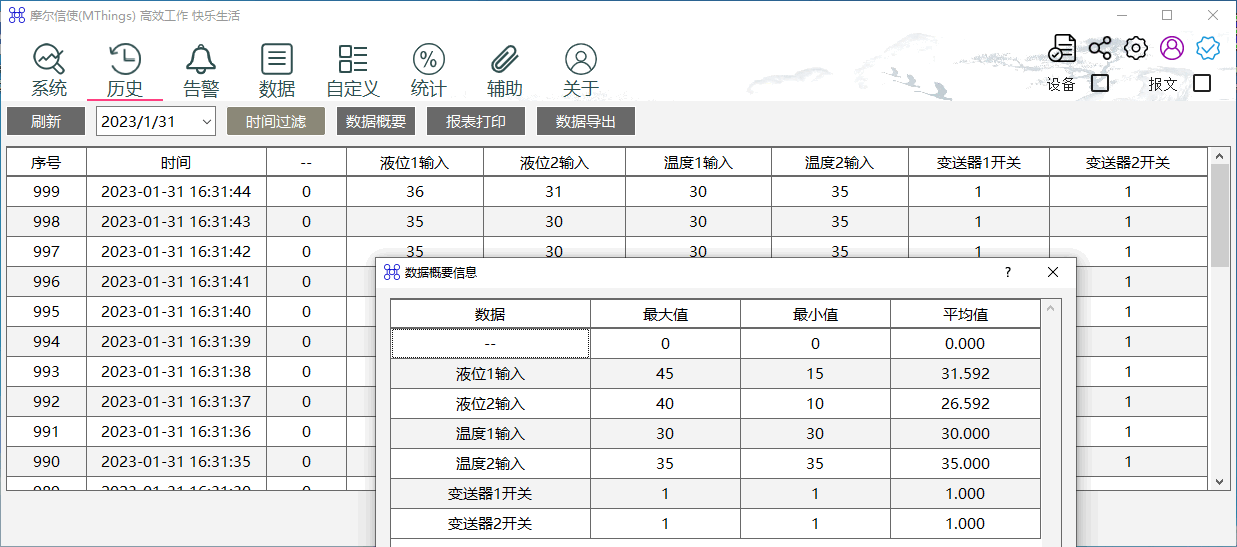
Task: Expand the 2023/1/31 date dropdown
Action: pyautogui.click(x=206, y=122)
